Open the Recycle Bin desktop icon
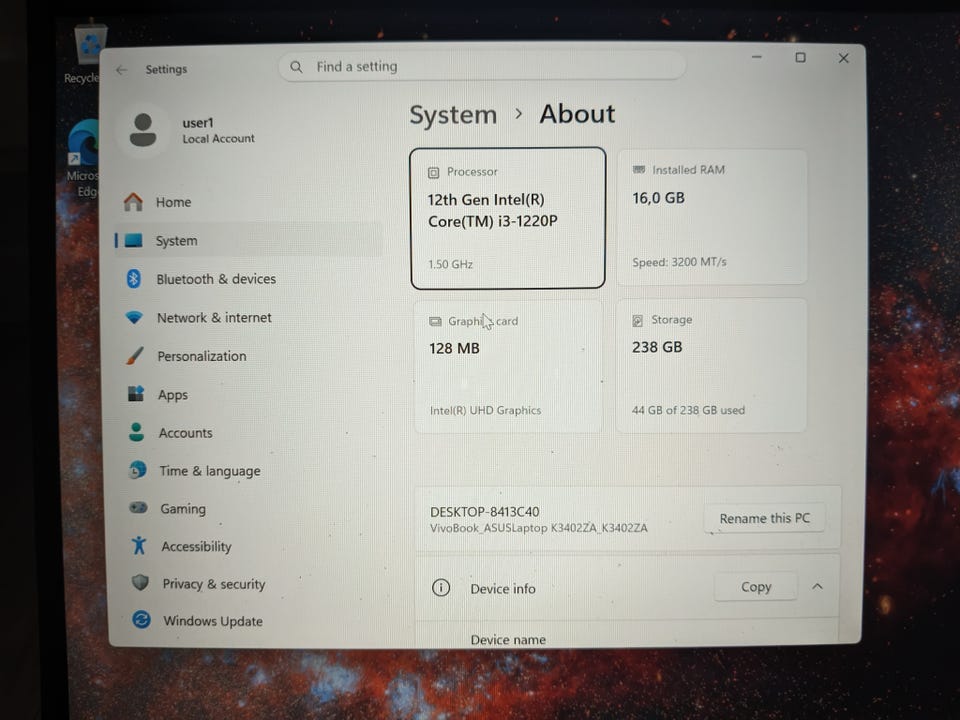This screenshot has width=960, height=720. (90, 54)
